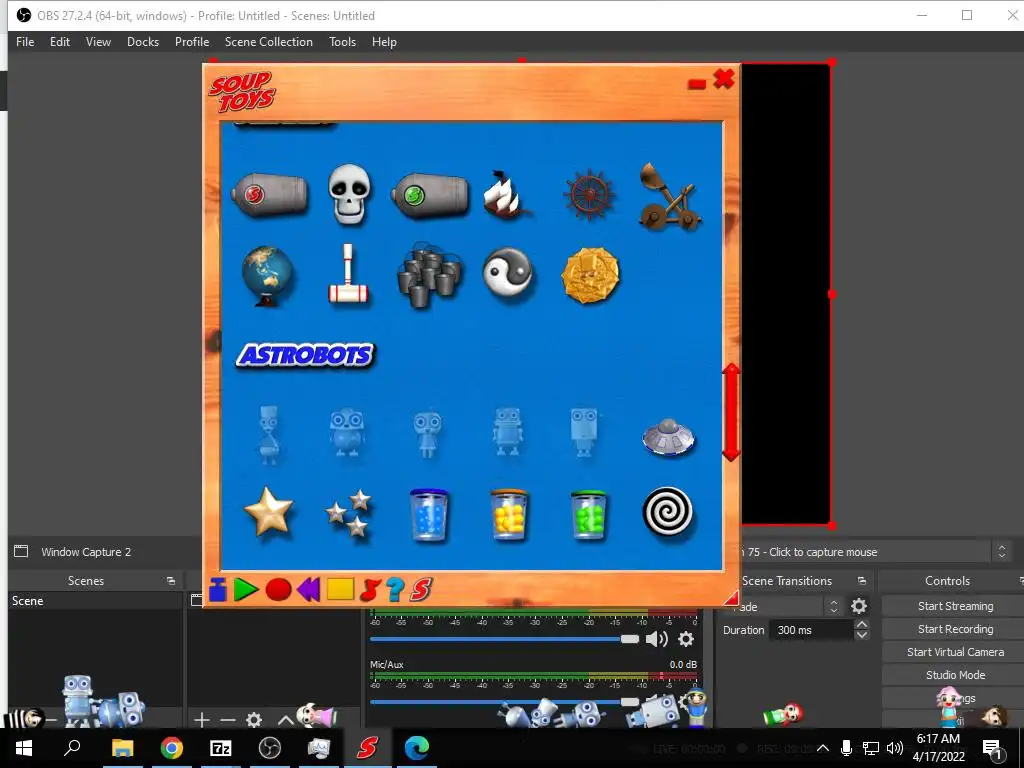The image size is (1024, 768).
Task: Click the red vertical scroll arrow handle in Soup Toys
Action: pyautogui.click(x=731, y=412)
